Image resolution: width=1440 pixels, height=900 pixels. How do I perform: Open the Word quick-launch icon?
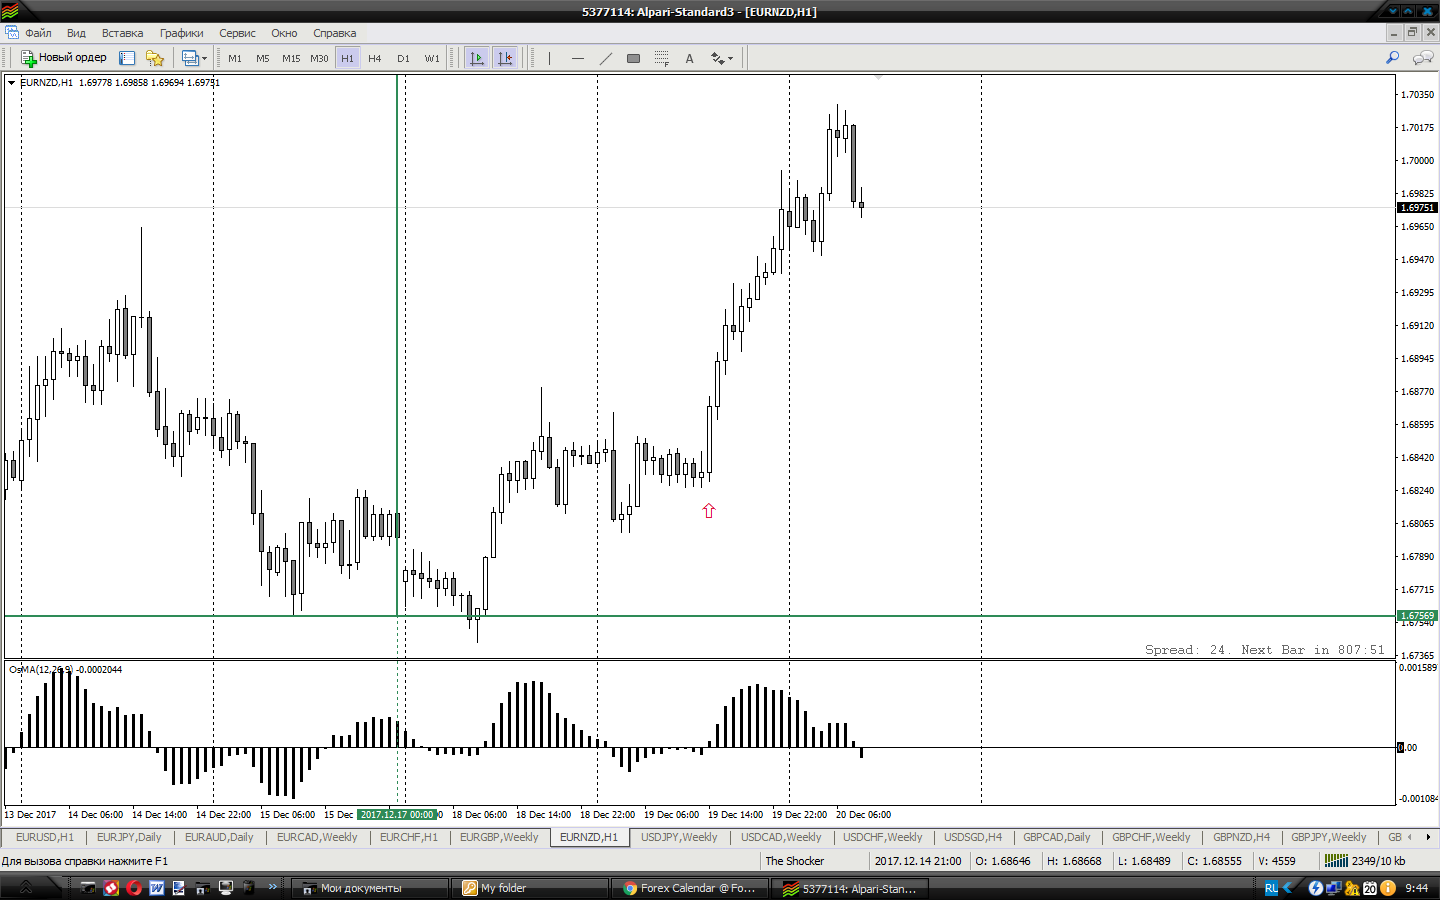click(x=157, y=888)
